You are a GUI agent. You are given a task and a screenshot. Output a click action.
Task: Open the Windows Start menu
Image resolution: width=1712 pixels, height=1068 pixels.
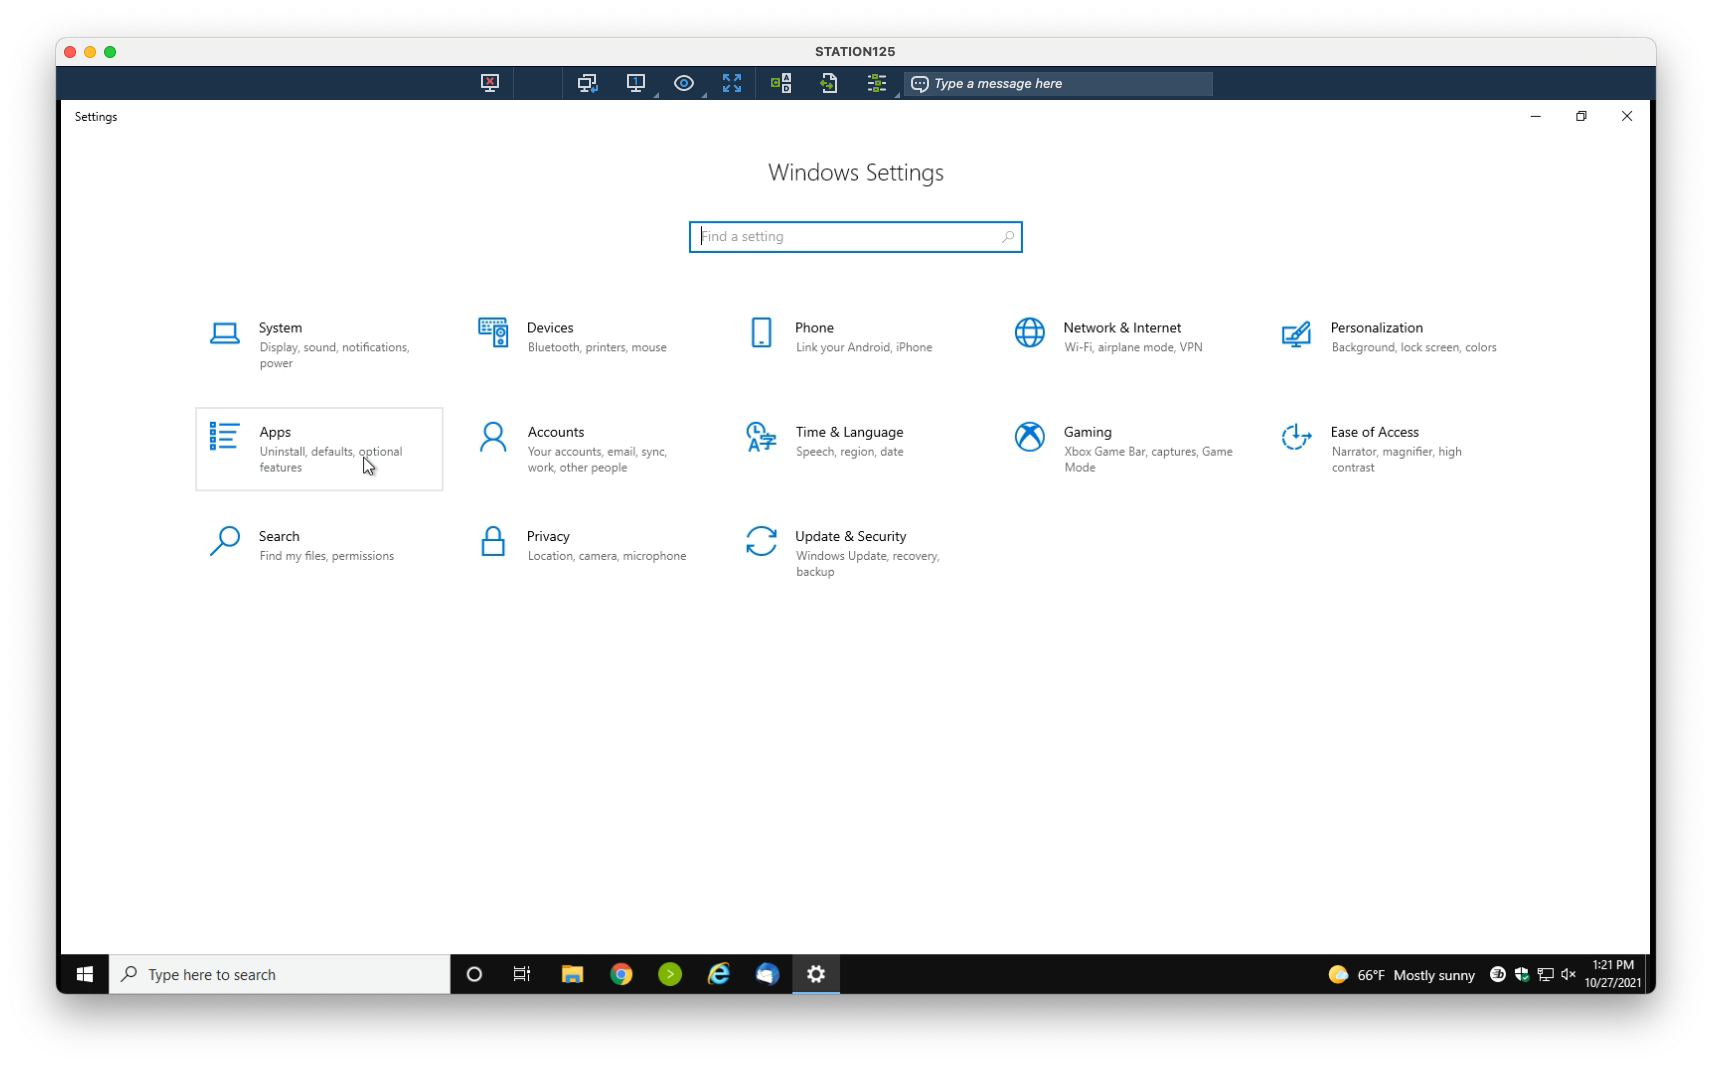point(84,974)
